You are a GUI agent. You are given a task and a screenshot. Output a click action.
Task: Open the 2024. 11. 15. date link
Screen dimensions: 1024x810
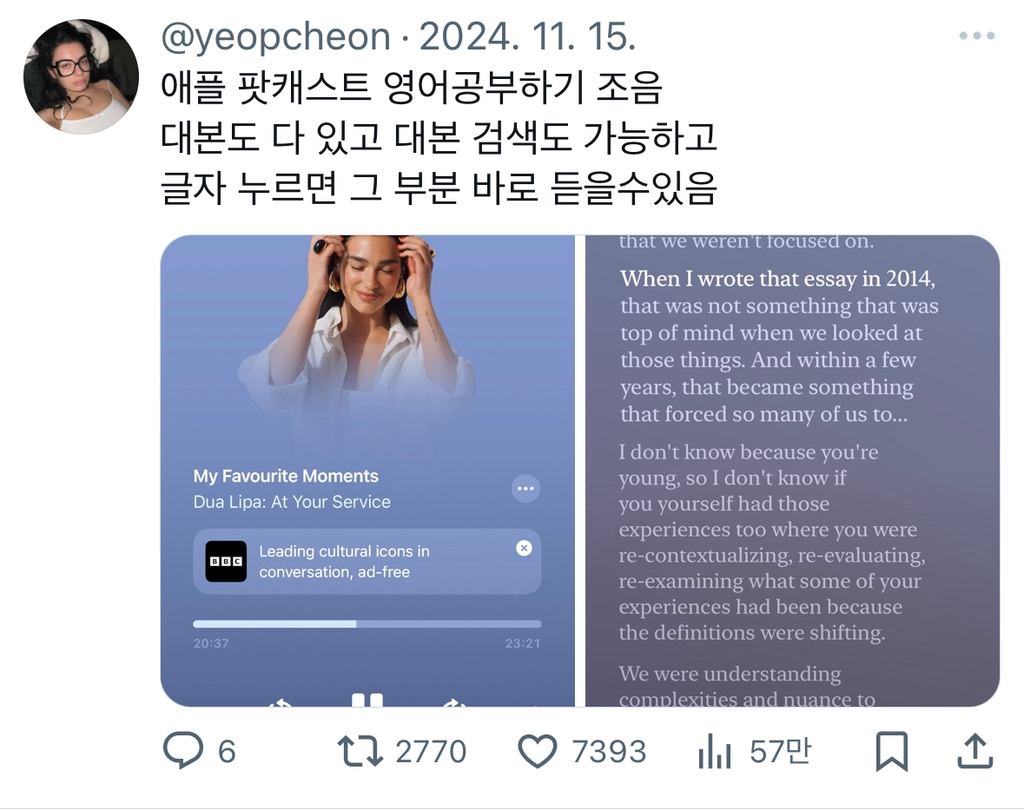pyautogui.click(x=528, y=37)
